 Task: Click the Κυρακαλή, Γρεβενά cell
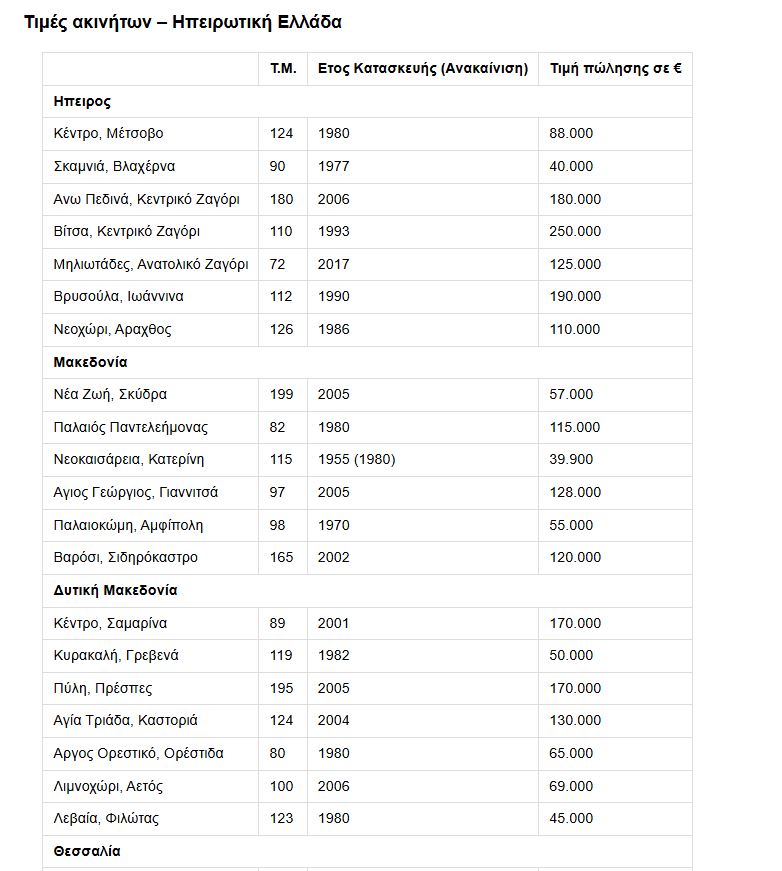[x=117, y=655]
